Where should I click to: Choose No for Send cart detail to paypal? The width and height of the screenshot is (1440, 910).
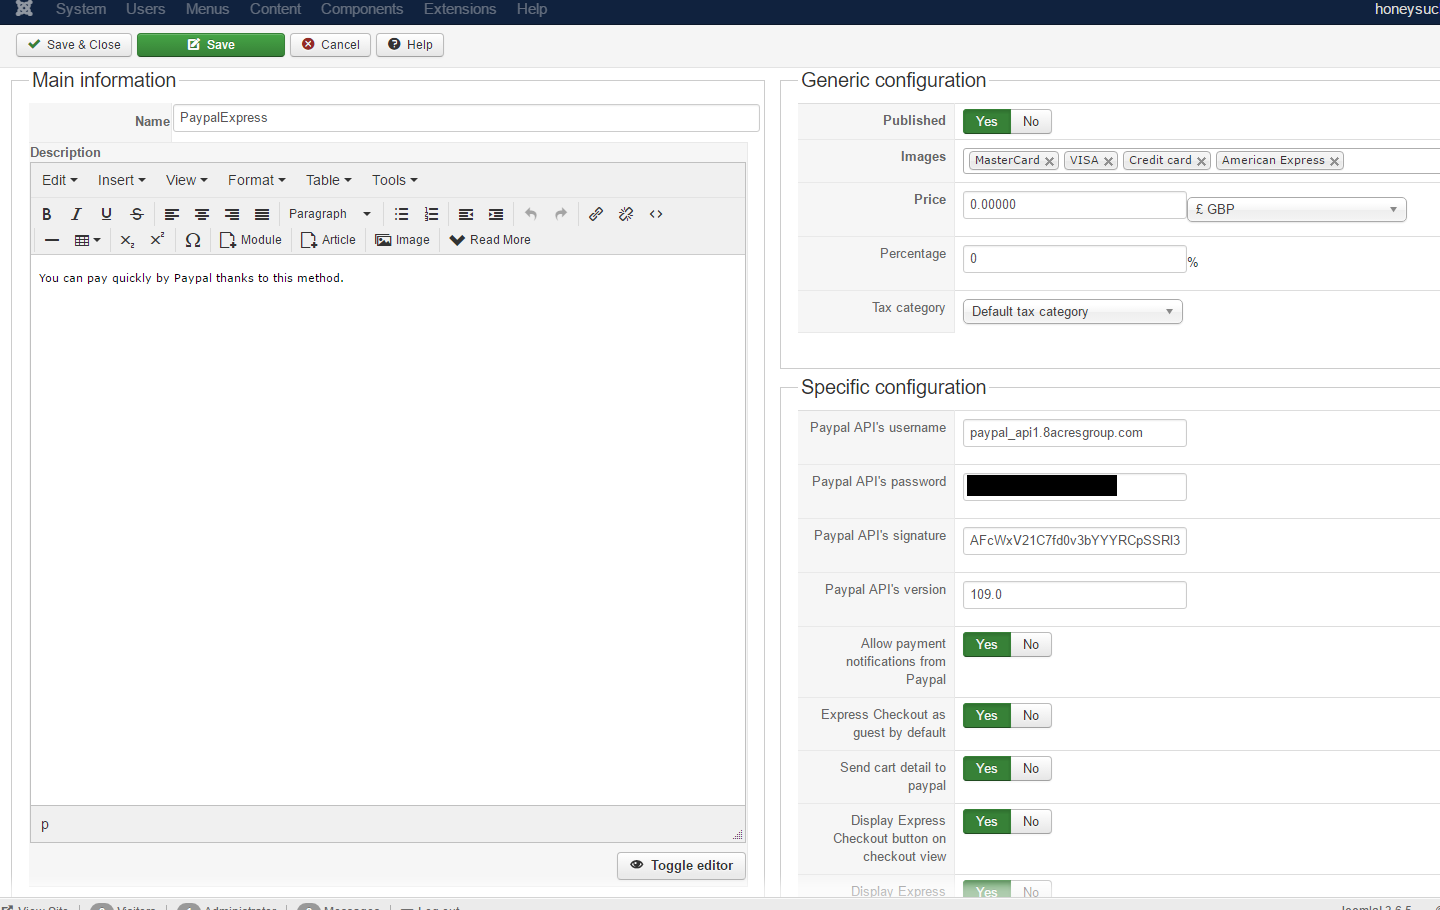[1031, 769]
